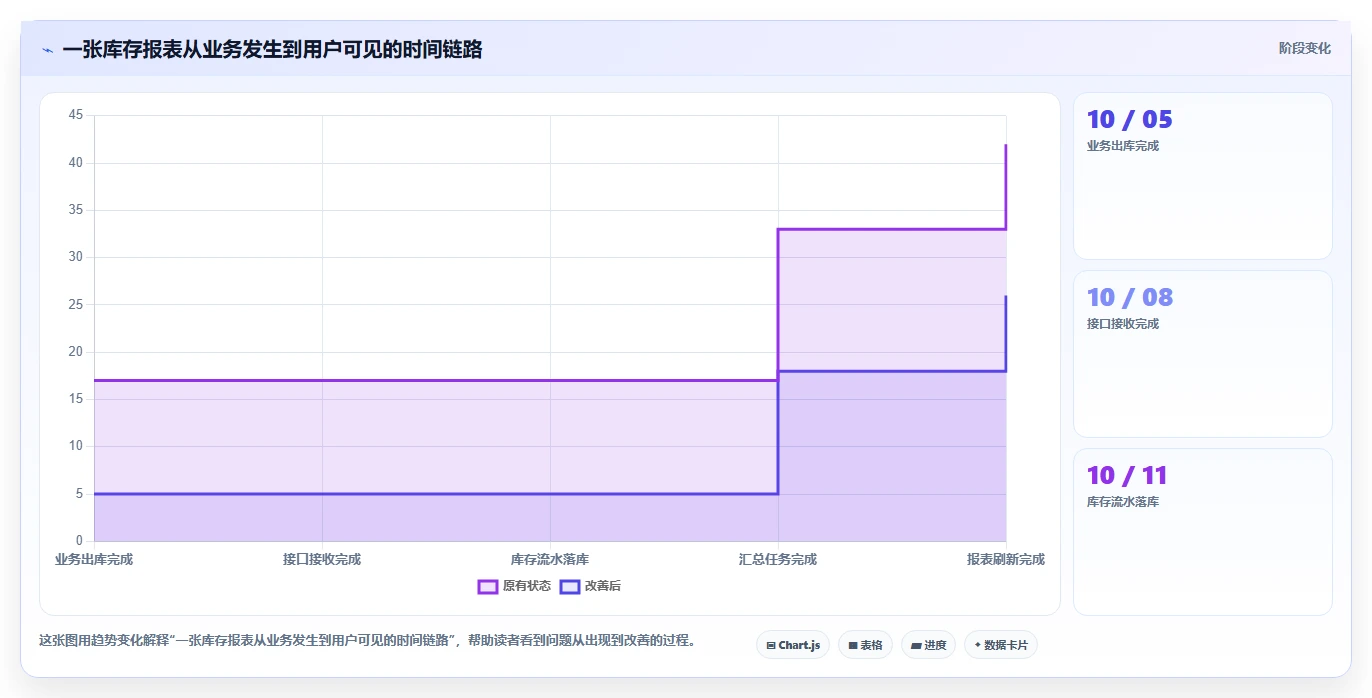
Task: Open the 10 / 08 接口接收完成 card
Action: (x=1203, y=354)
